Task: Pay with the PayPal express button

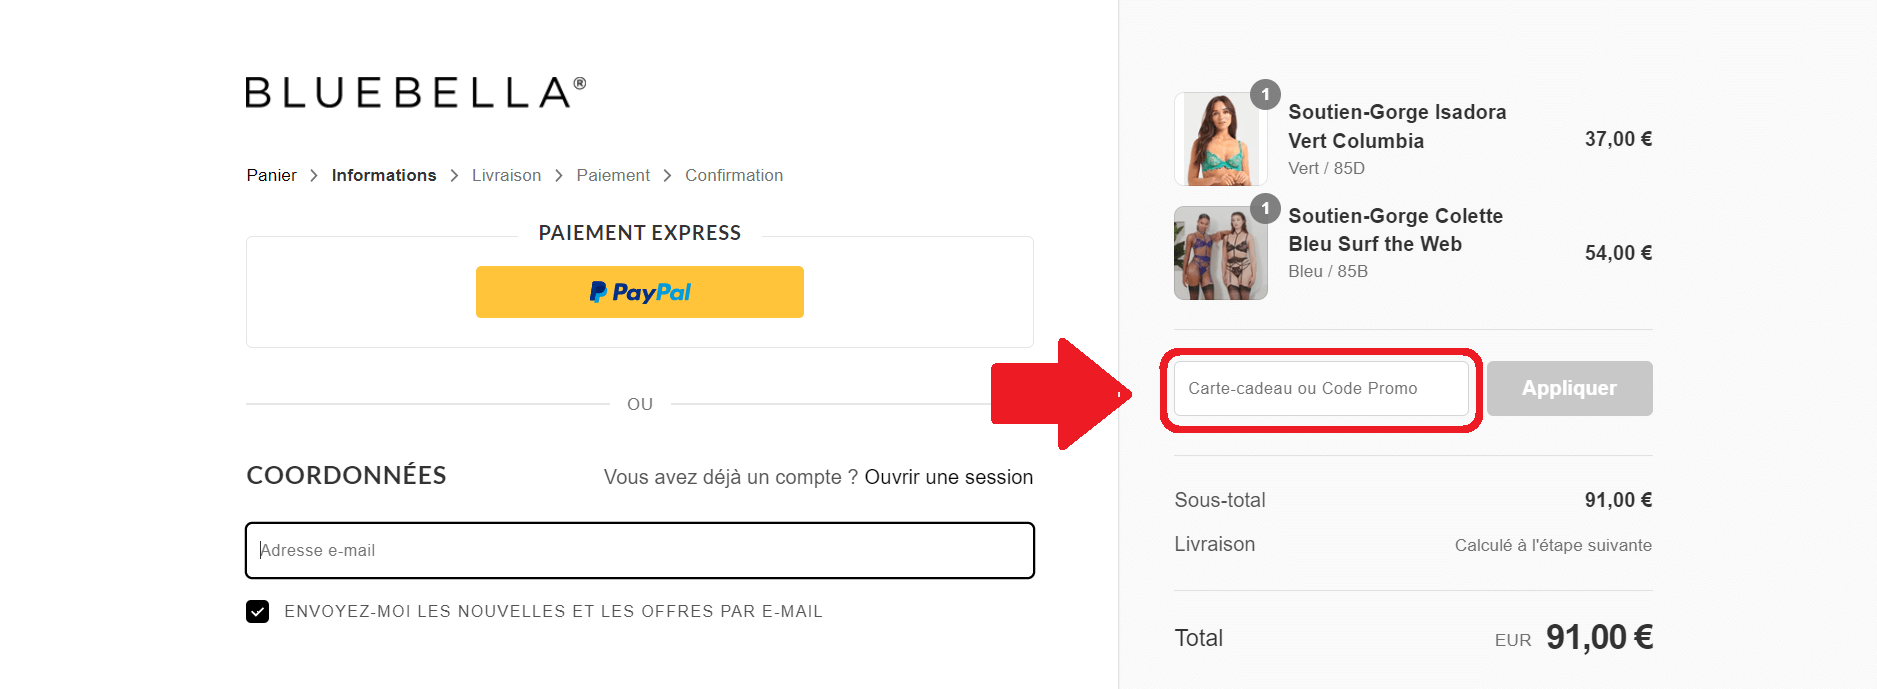Action: point(639,291)
